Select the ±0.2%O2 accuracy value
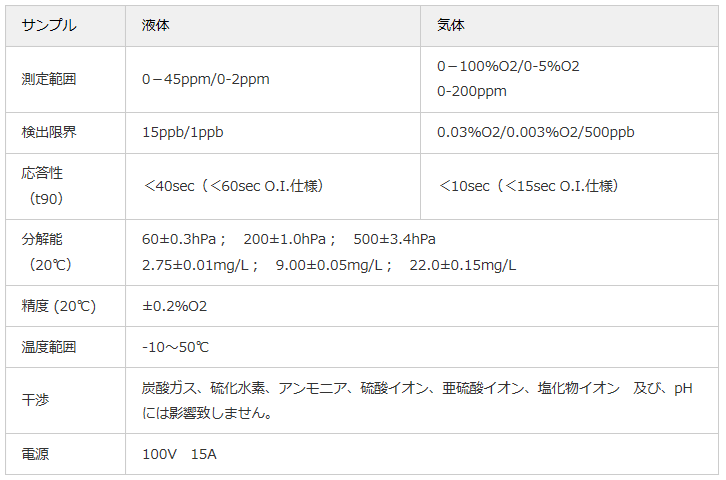This screenshot has height=480, width=726. click(175, 306)
